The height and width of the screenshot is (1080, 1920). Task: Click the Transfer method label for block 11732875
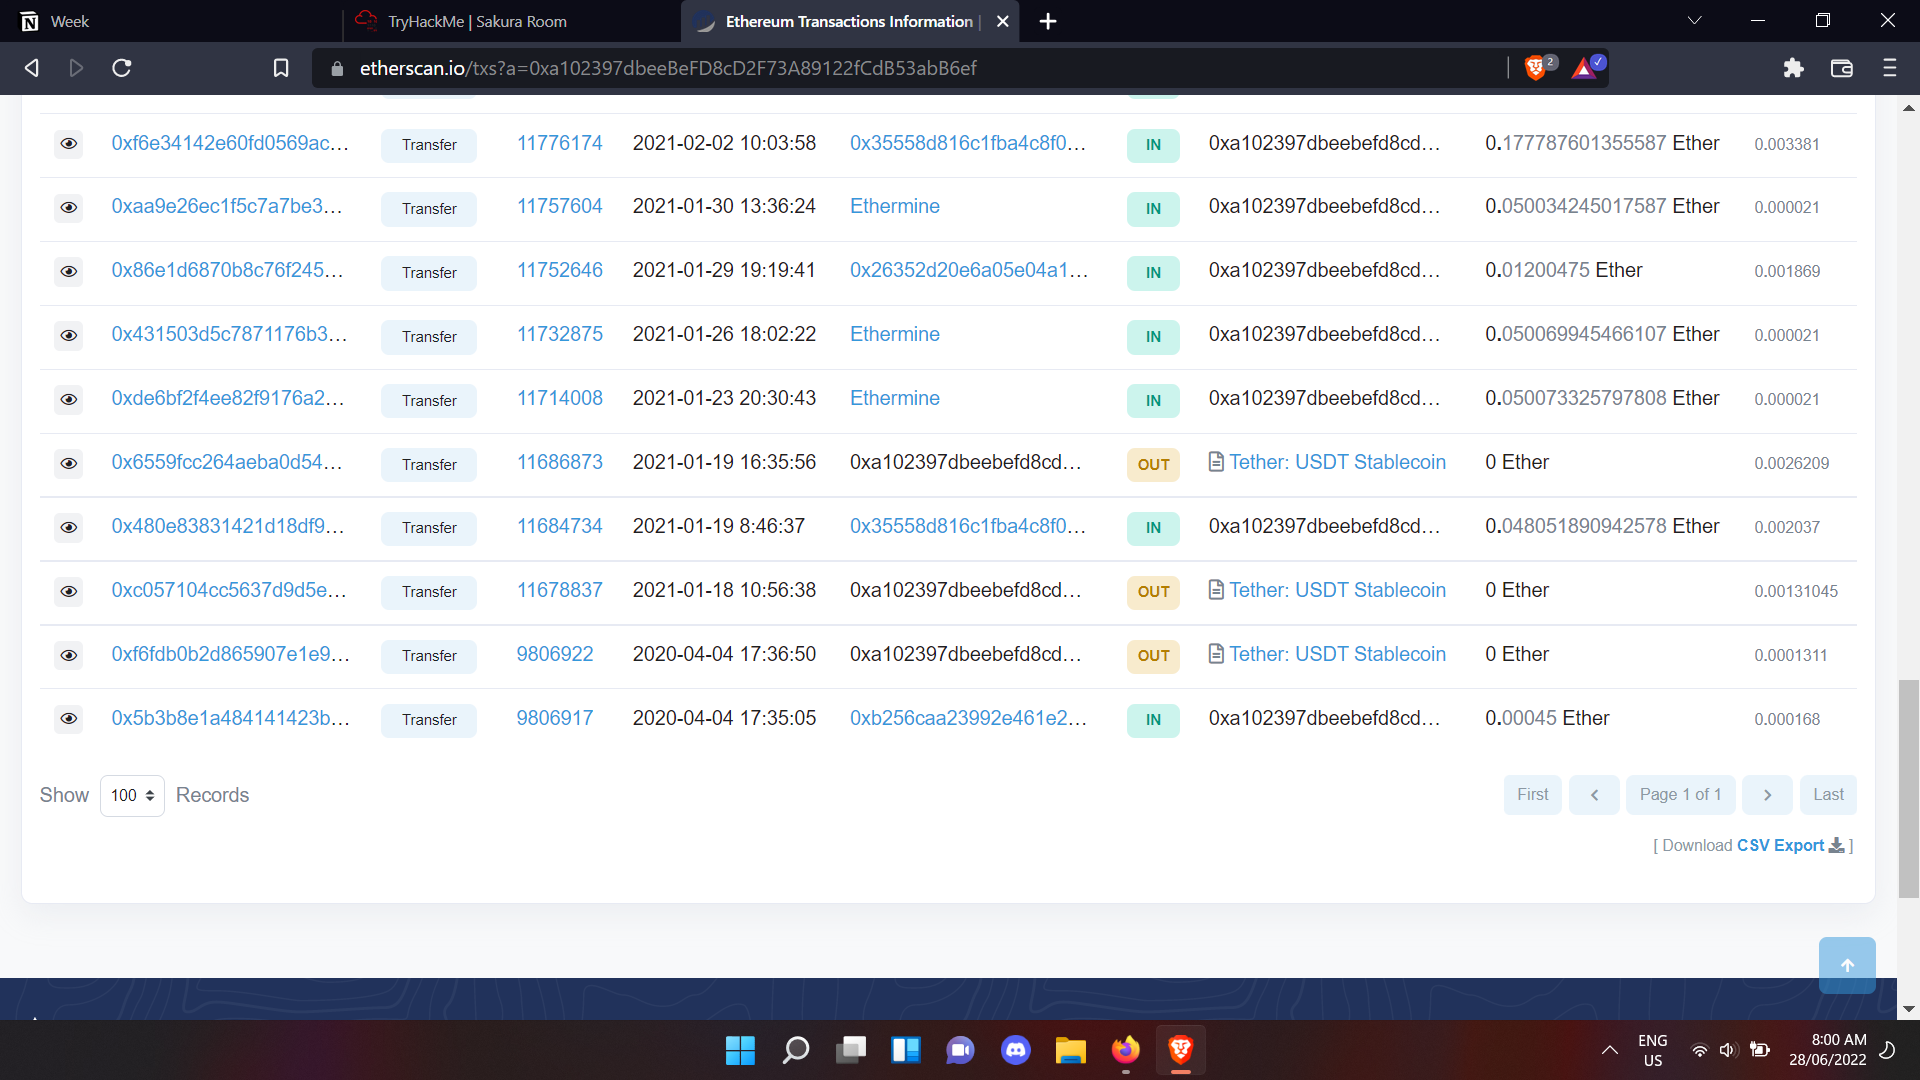429,336
